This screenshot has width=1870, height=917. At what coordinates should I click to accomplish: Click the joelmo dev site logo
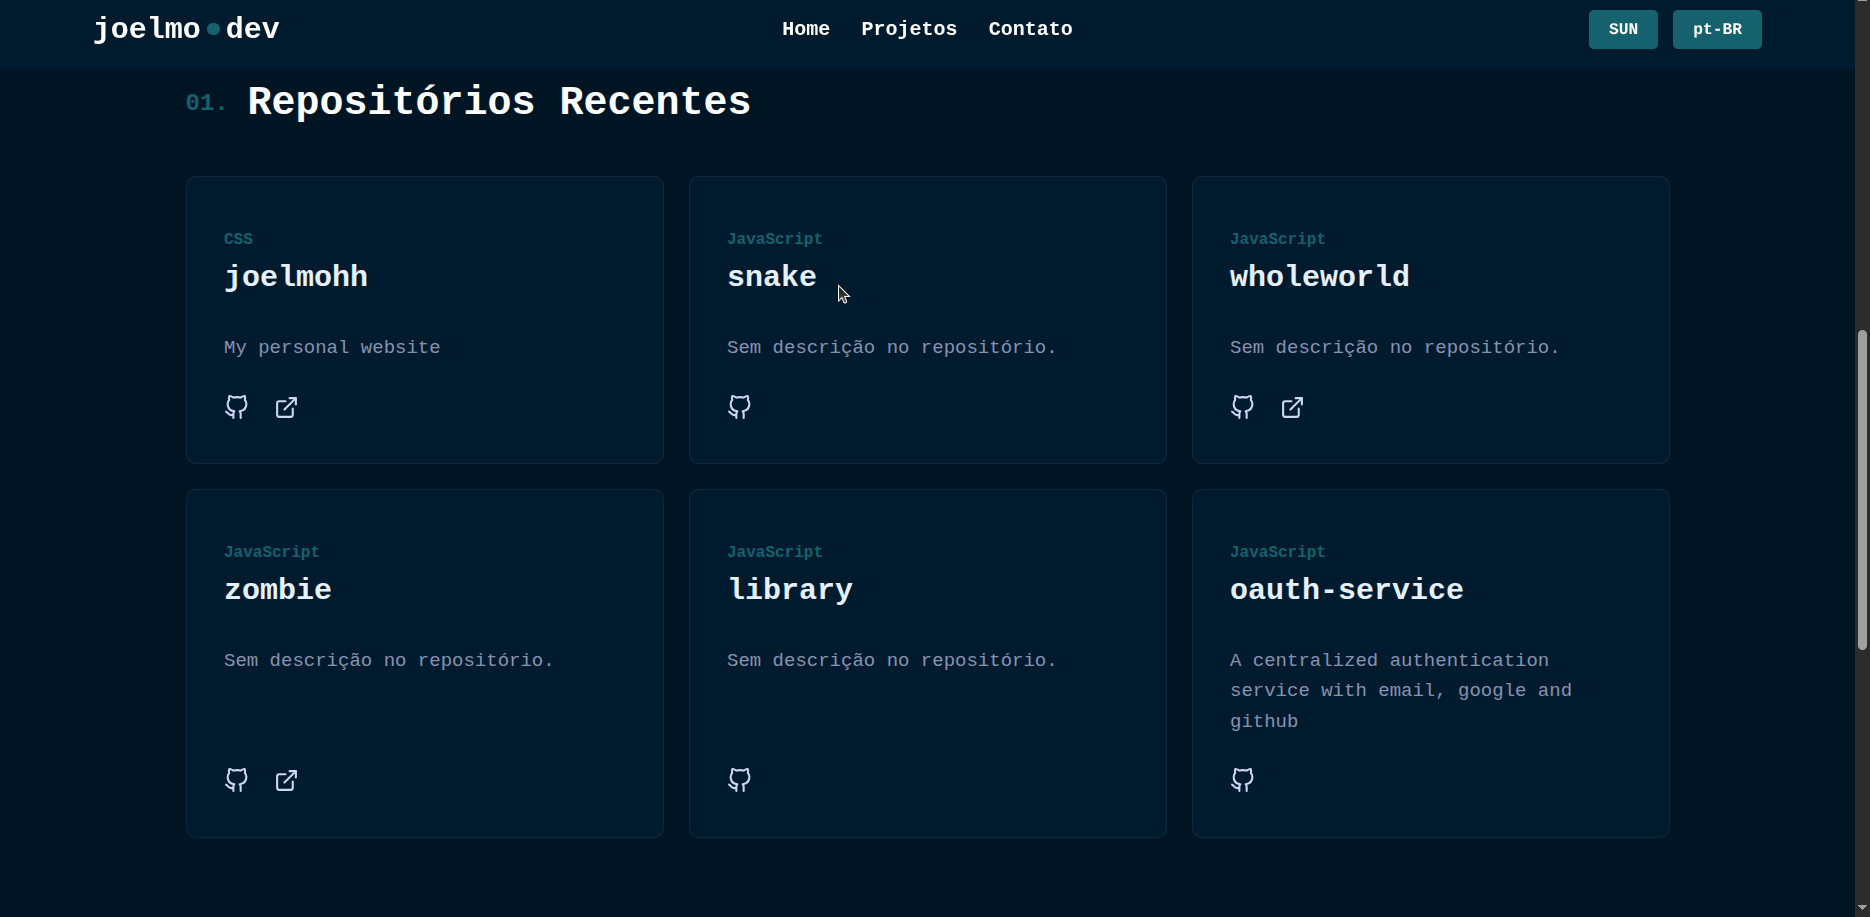pos(186,29)
